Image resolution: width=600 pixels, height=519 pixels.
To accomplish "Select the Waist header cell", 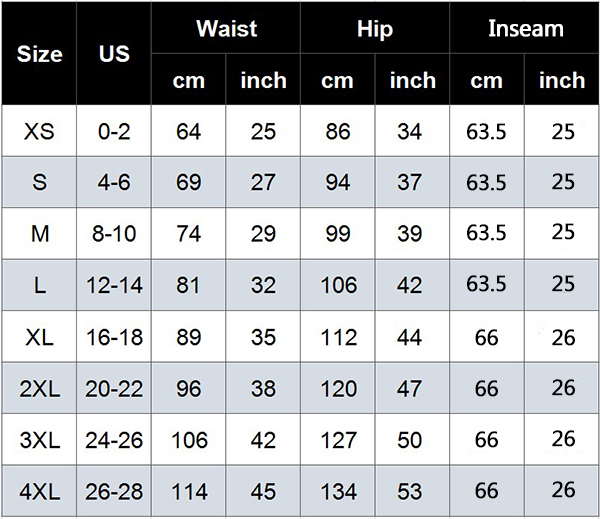I will [226, 28].
